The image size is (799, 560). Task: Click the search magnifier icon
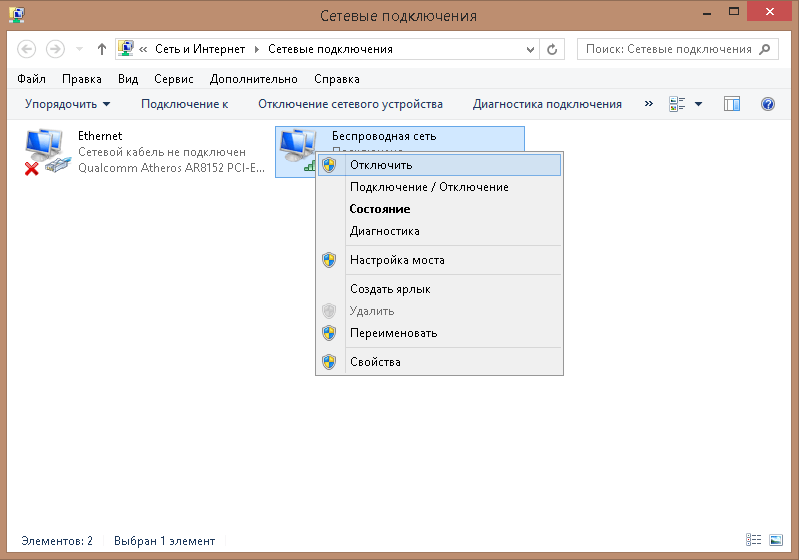764,49
